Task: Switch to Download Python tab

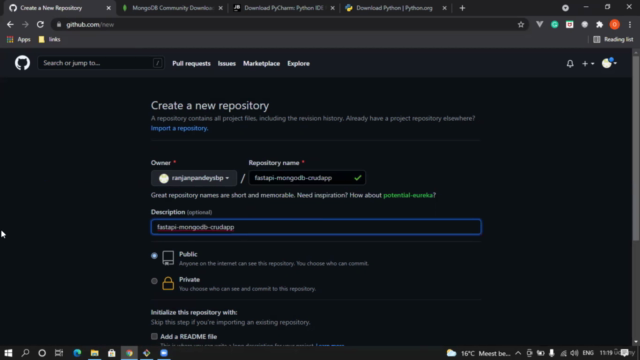Action: 396,8
